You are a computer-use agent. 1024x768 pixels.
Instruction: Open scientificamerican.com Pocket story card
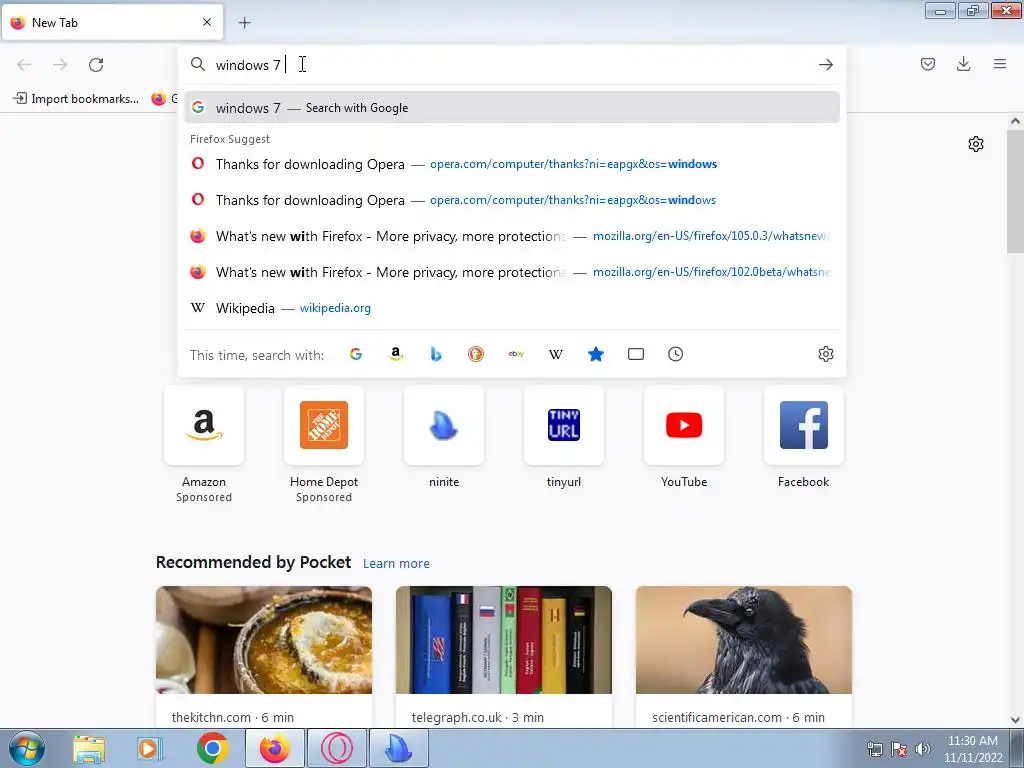[x=744, y=656]
